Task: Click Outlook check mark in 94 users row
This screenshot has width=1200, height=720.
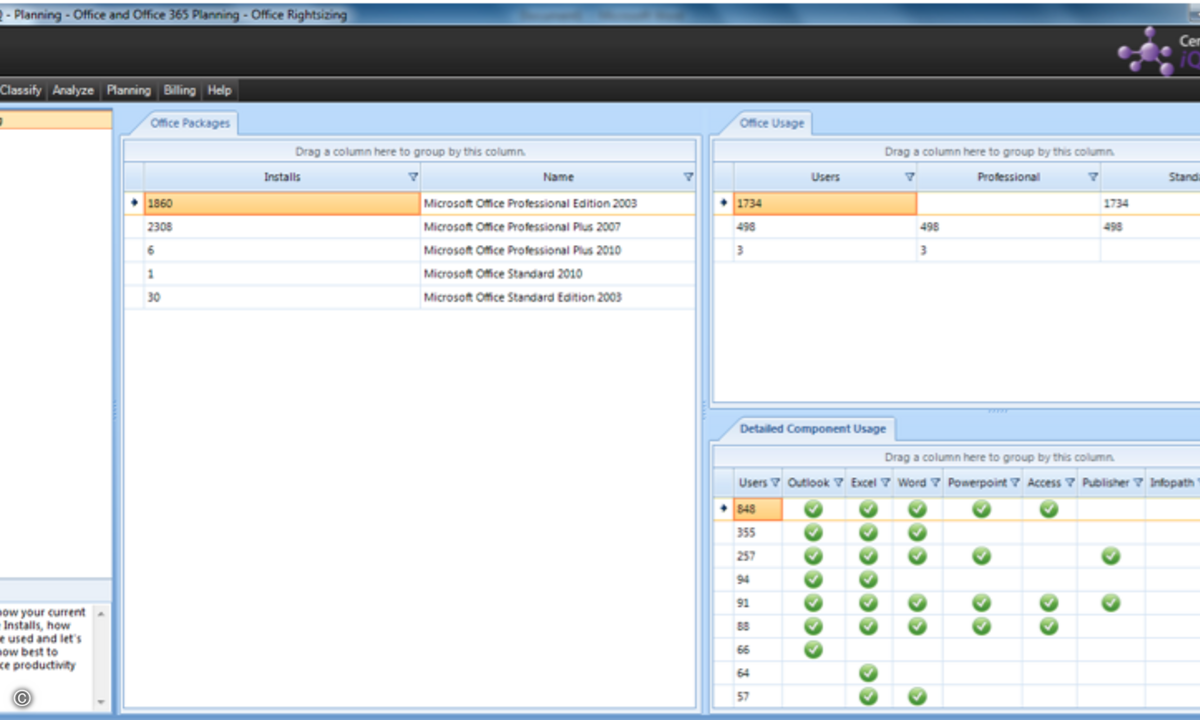Action: (x=813, y=579)
